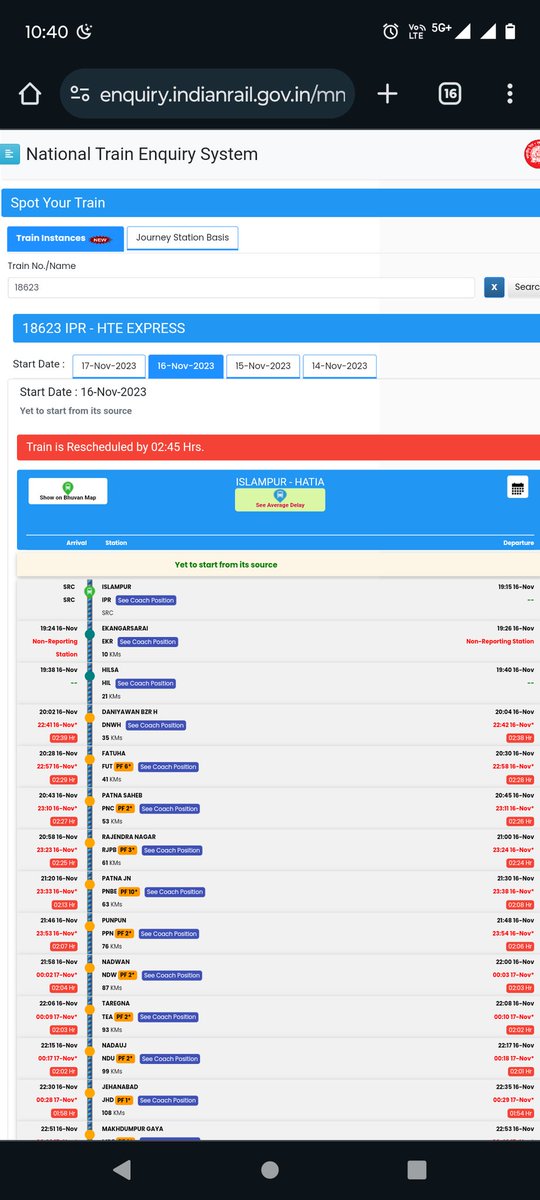See Coach Position for Jehanabad JHD
Screen dimensions: 540x1200
tap(169, 1100)
